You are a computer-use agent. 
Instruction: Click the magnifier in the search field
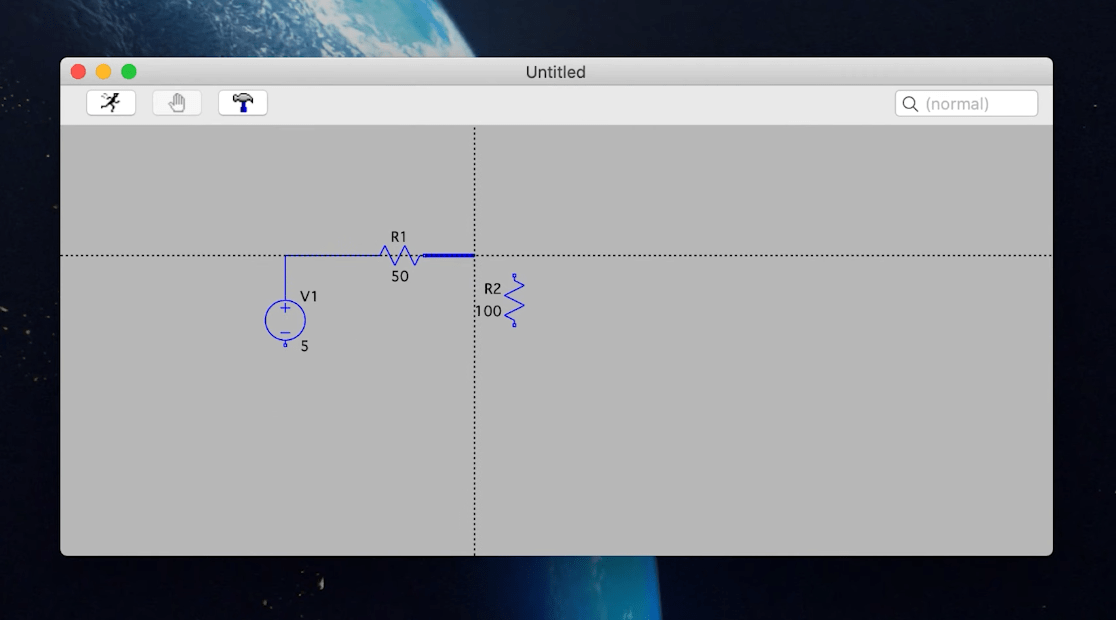910,103
